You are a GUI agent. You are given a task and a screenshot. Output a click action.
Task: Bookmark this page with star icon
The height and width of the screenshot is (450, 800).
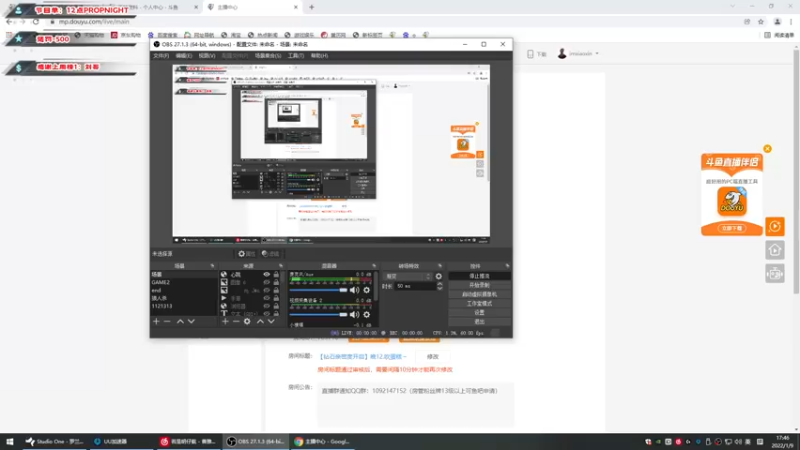(761, 21)
